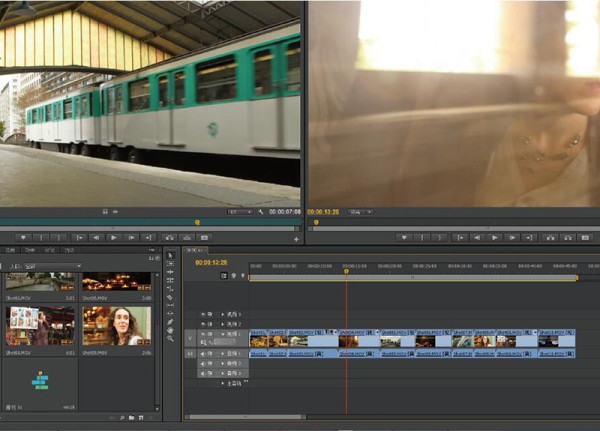Viewport: 600px width, 431px height.
Task: Mute speaker on 音频 1 track
Action: [204, 354]
